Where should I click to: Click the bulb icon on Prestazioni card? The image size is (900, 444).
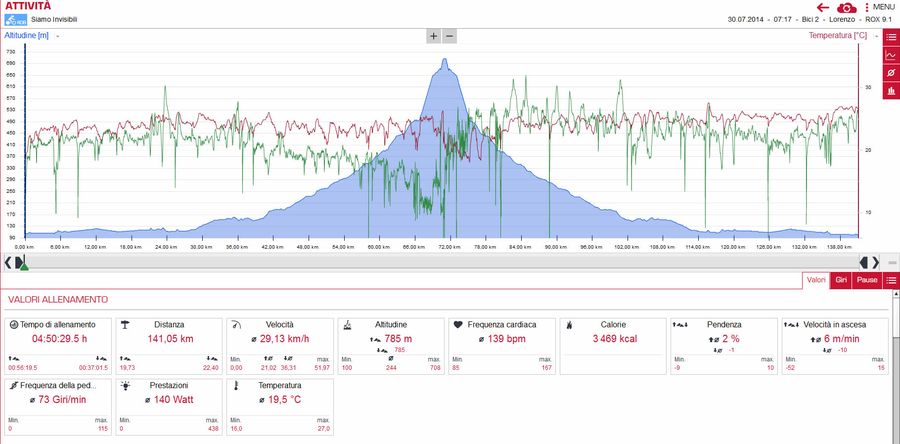(125, 385)
